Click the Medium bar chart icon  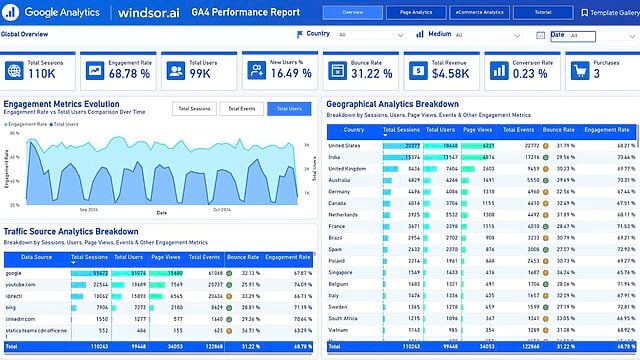tap(420, 34)
